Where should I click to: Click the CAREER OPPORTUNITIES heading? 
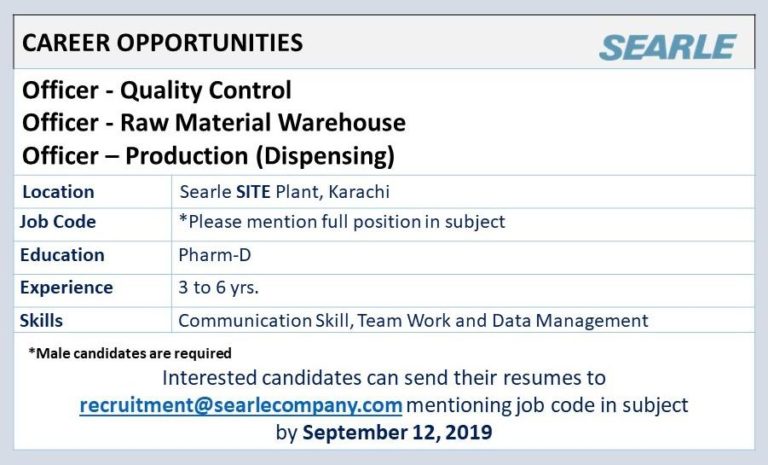162,43
